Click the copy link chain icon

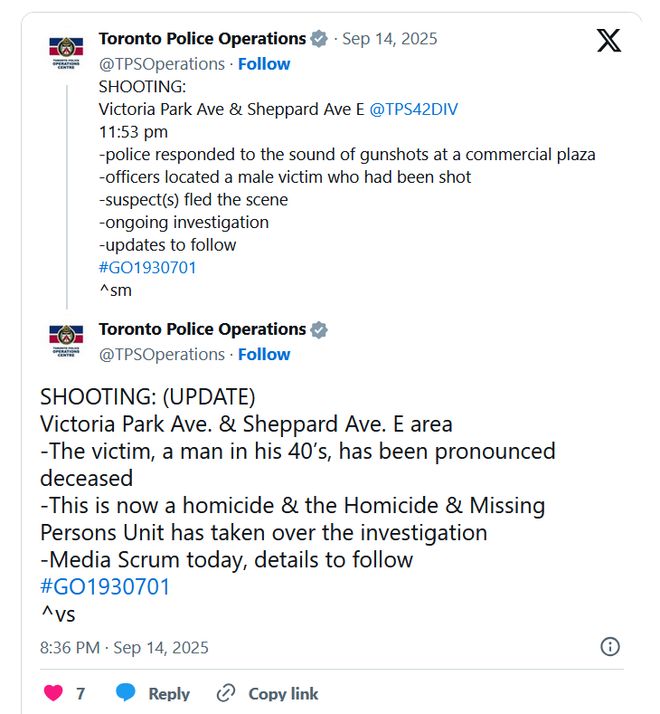[226, 693]
